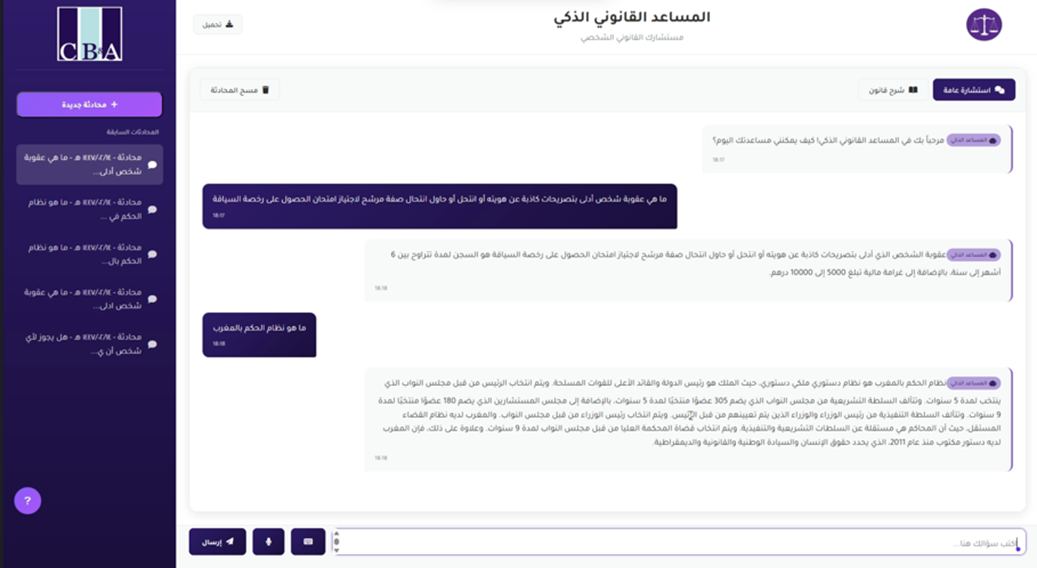
Task: Open conversation 'ما هي عقوبة شخص أدلى' highlighted
Action: point(89,165)
